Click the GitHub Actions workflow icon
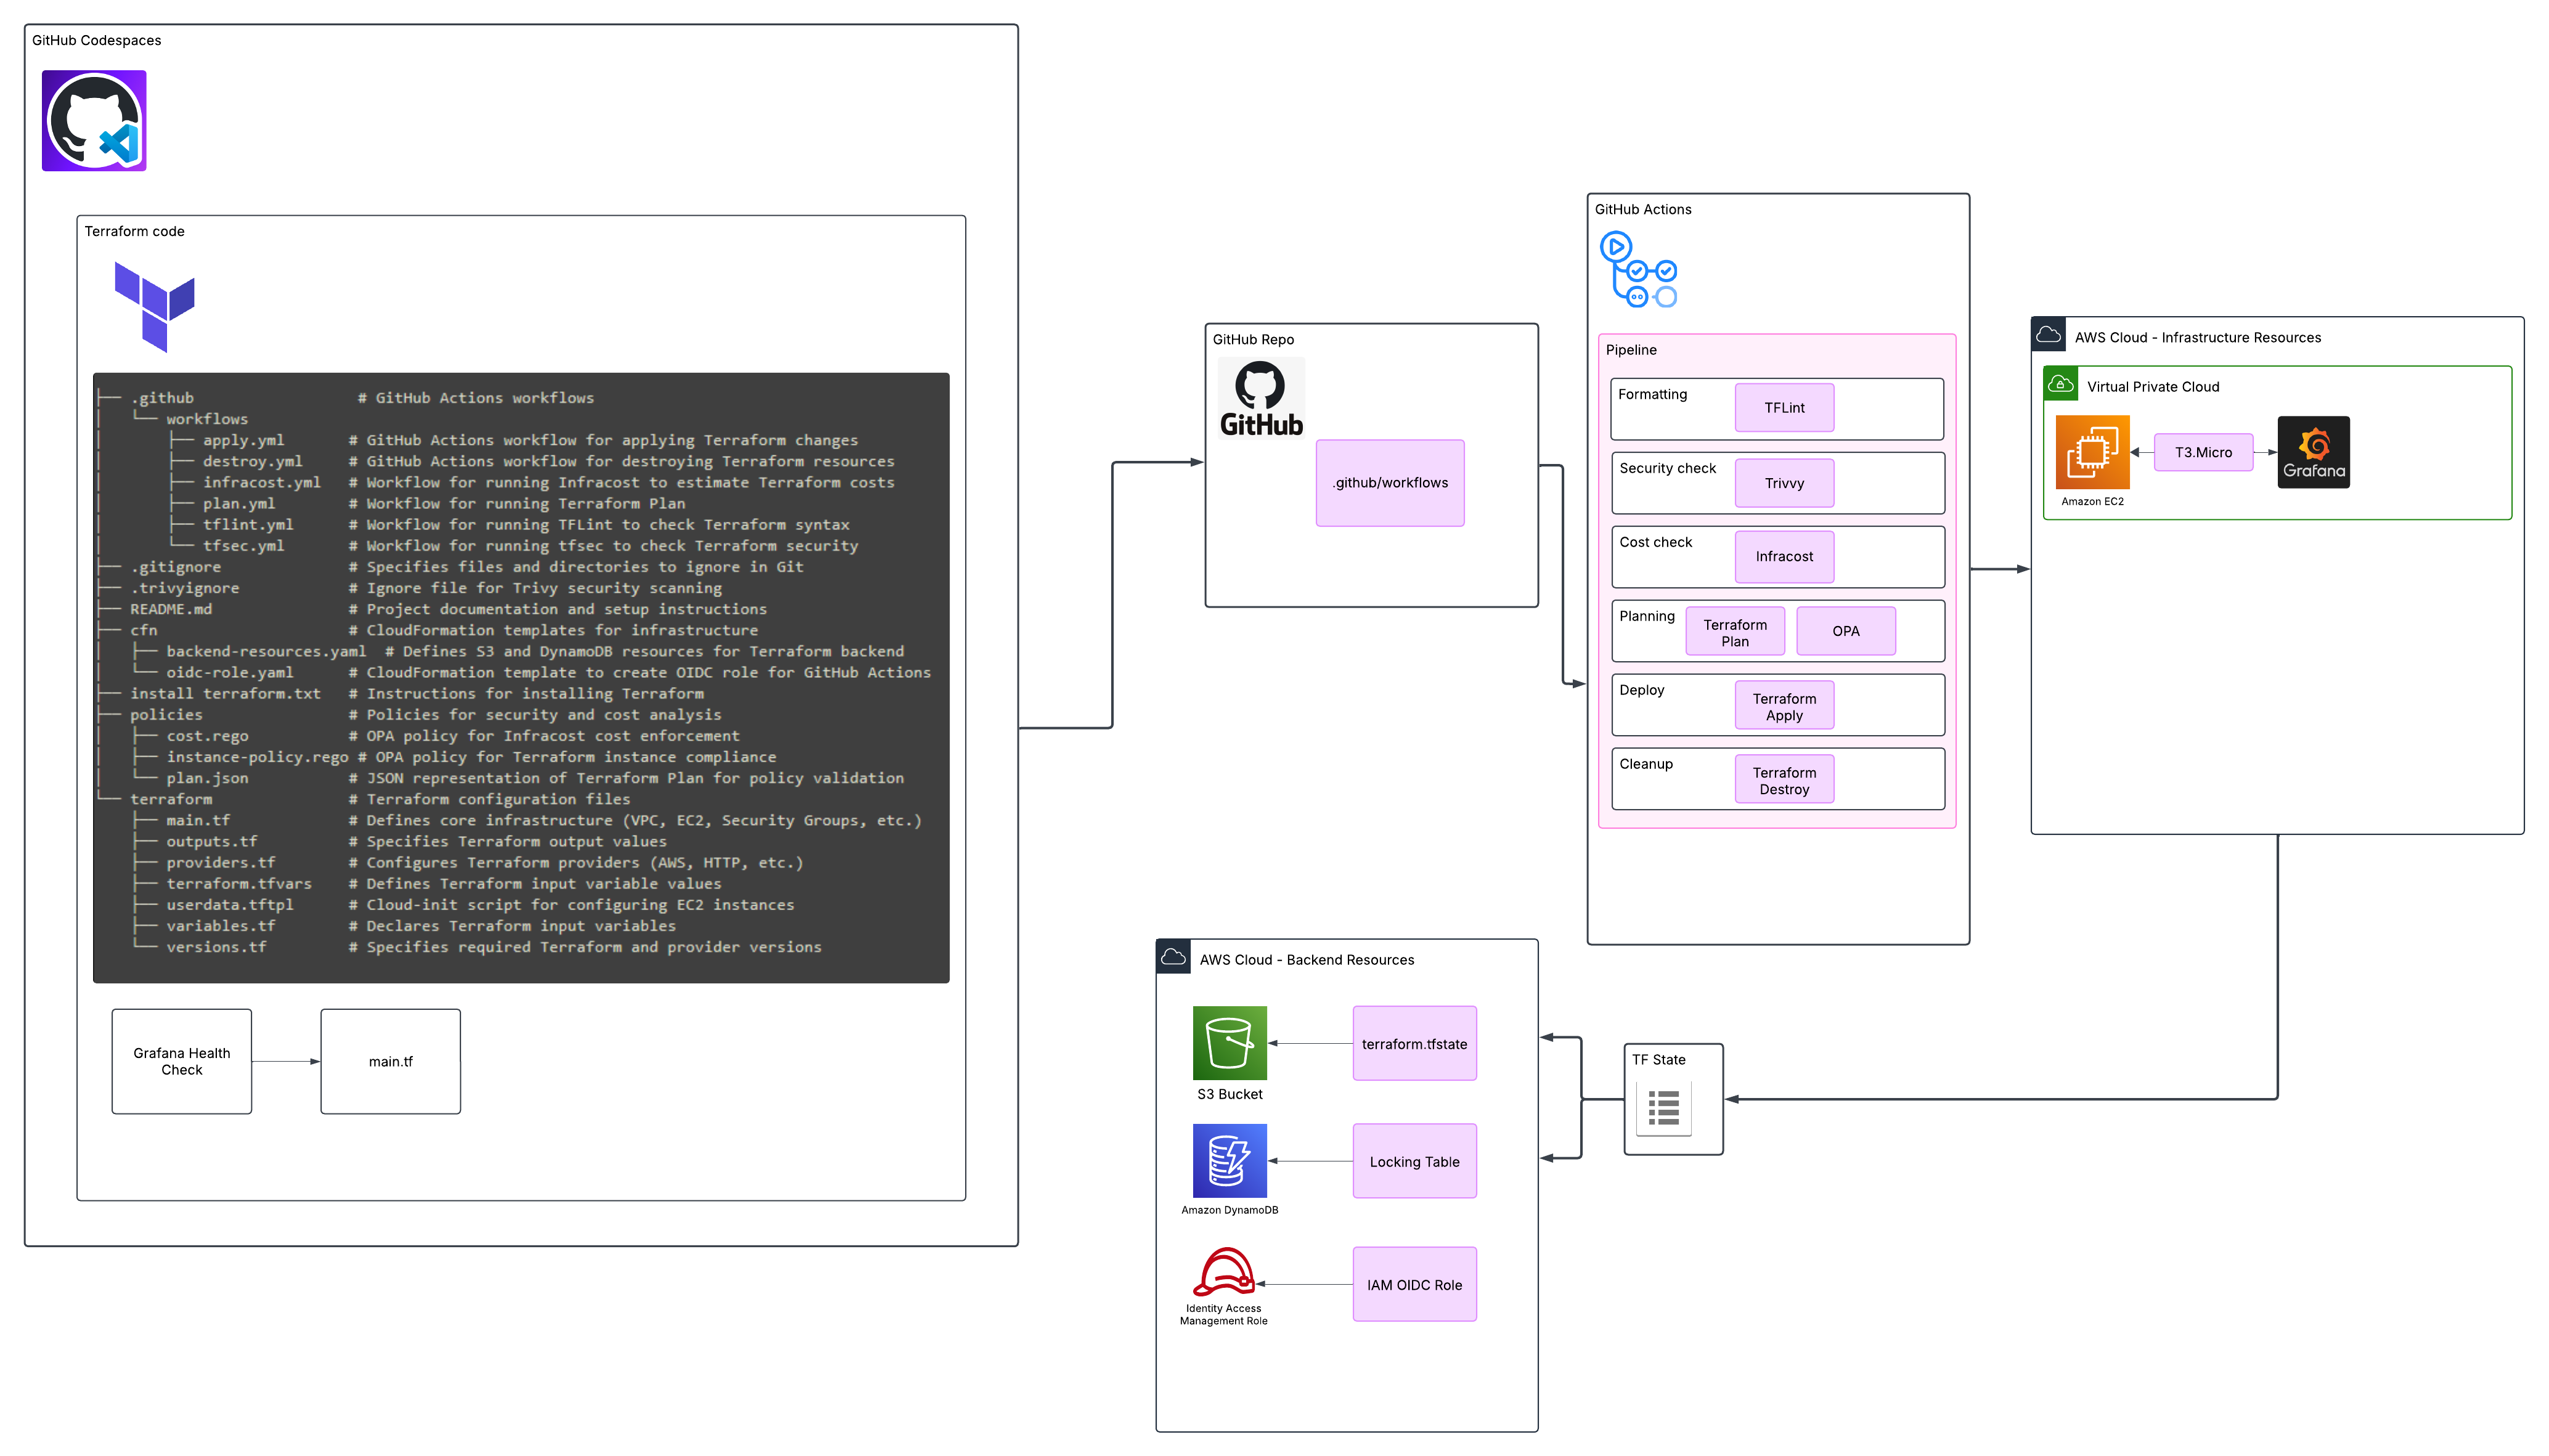Viewport: 2549px width, 1456px height. (x=1637, y=269)
